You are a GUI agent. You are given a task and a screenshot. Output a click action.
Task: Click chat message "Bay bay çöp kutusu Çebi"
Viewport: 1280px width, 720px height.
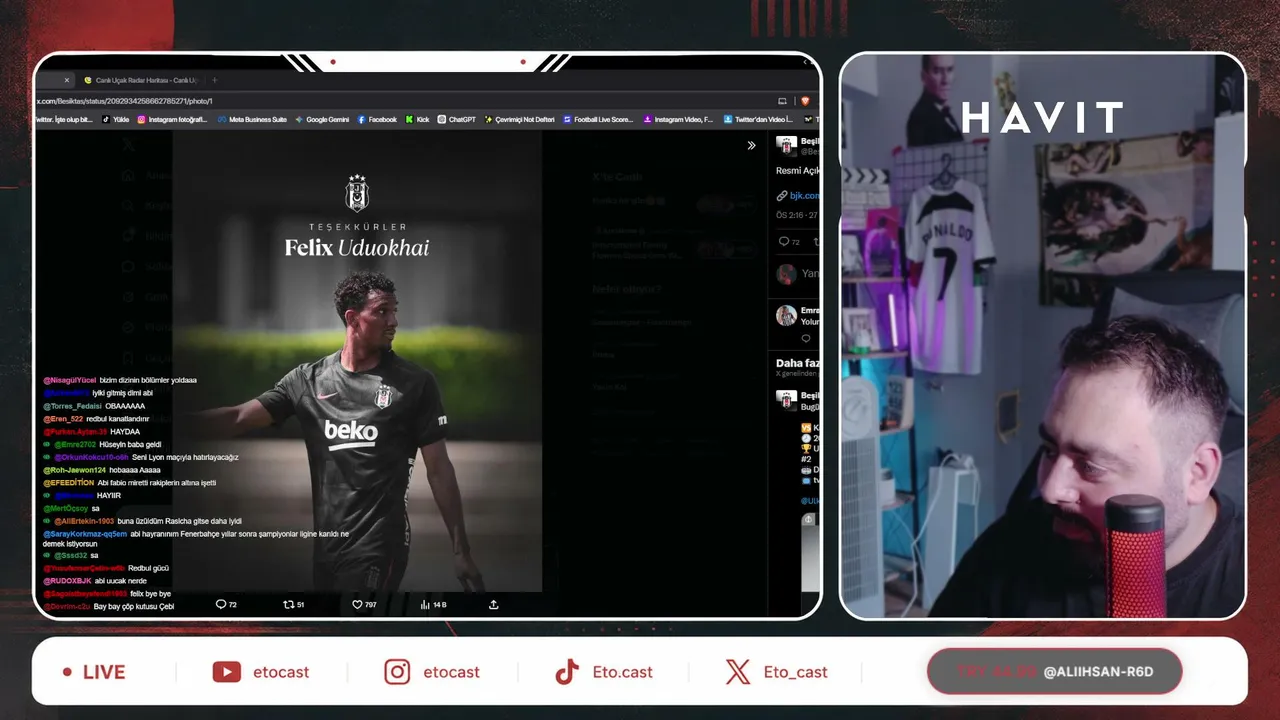135,607
